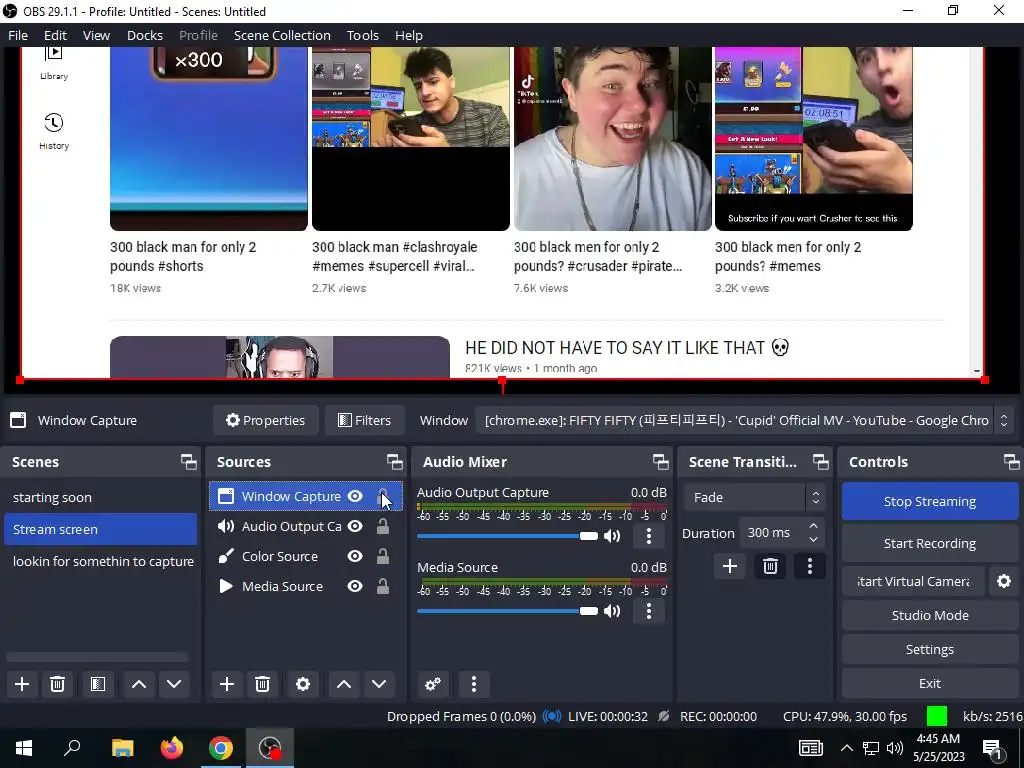Open source properties gear in Sources dock
Screen dimensions: 1024x768
(x=302, y=684)
